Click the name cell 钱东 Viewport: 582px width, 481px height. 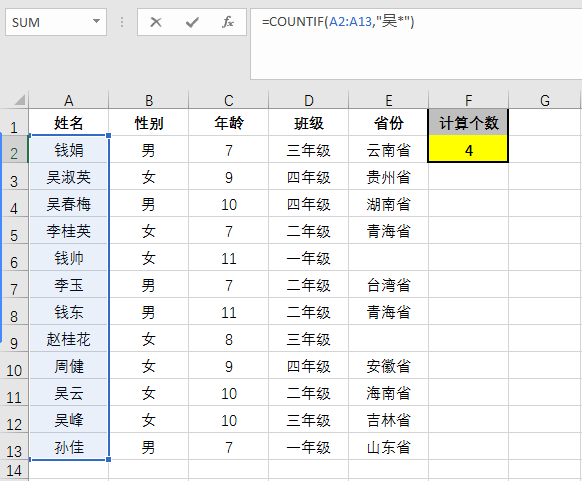tap(69, 311)
